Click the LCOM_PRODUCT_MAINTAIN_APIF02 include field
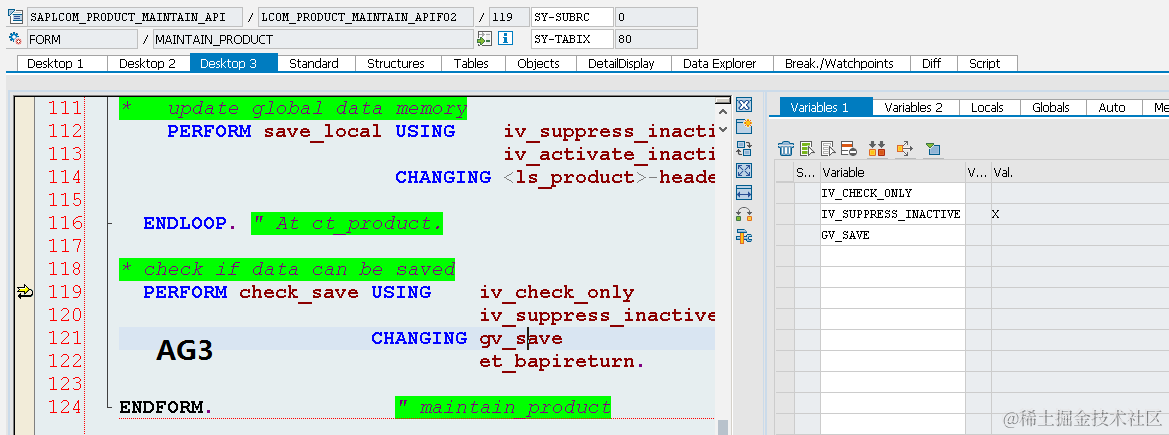Image resolution: width=1169 pixels, height=435 pixels. pos(365,16)
